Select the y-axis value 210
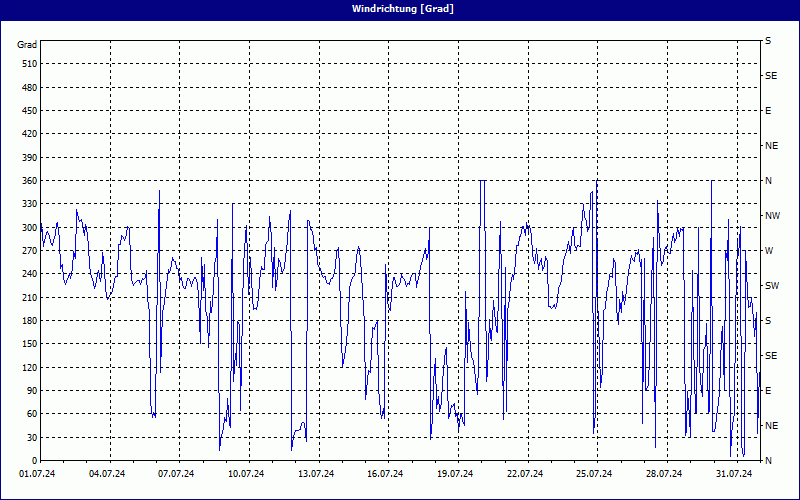Screen dimensions: 800x500 pyautogui.click(x=30, y=297)
